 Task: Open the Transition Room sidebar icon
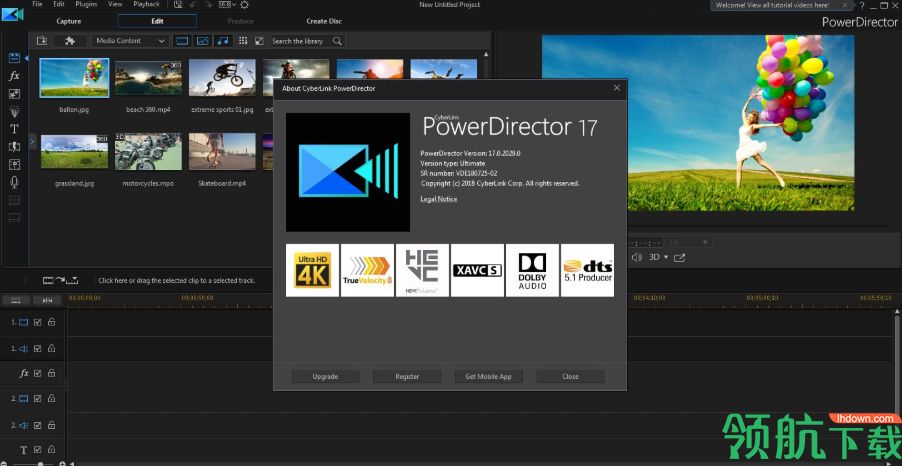click(14, 147)
